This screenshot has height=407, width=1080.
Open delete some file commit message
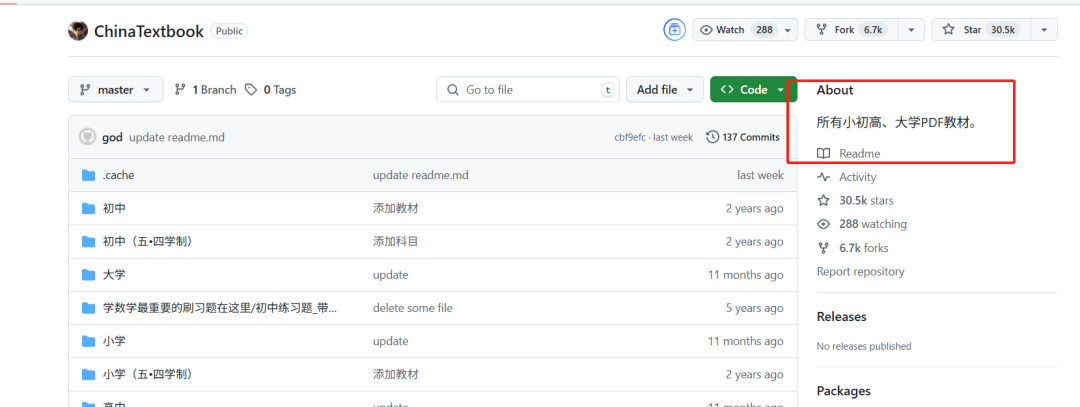click(x=413, y=308)
